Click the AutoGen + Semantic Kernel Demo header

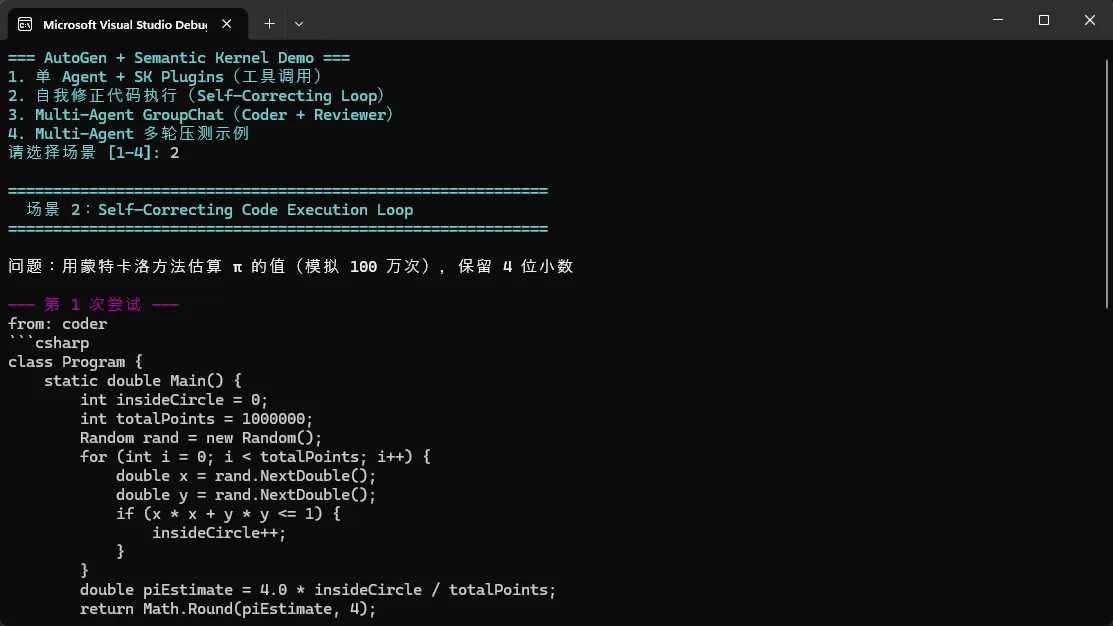tap(179, 58)
